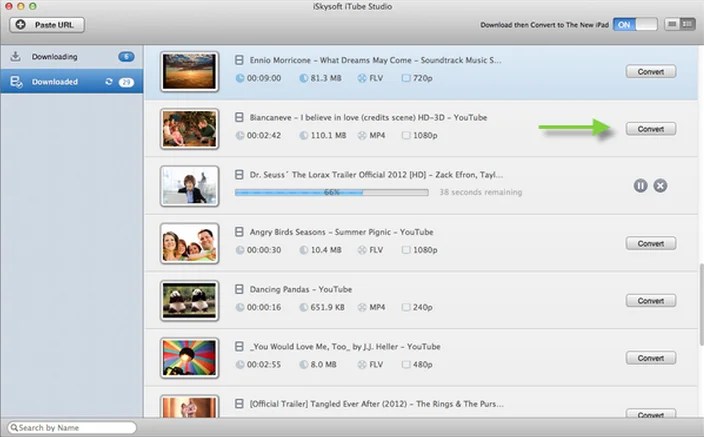Click the video icon before Tangled Ever After title

pyautogui.click(x=239, y=404)
